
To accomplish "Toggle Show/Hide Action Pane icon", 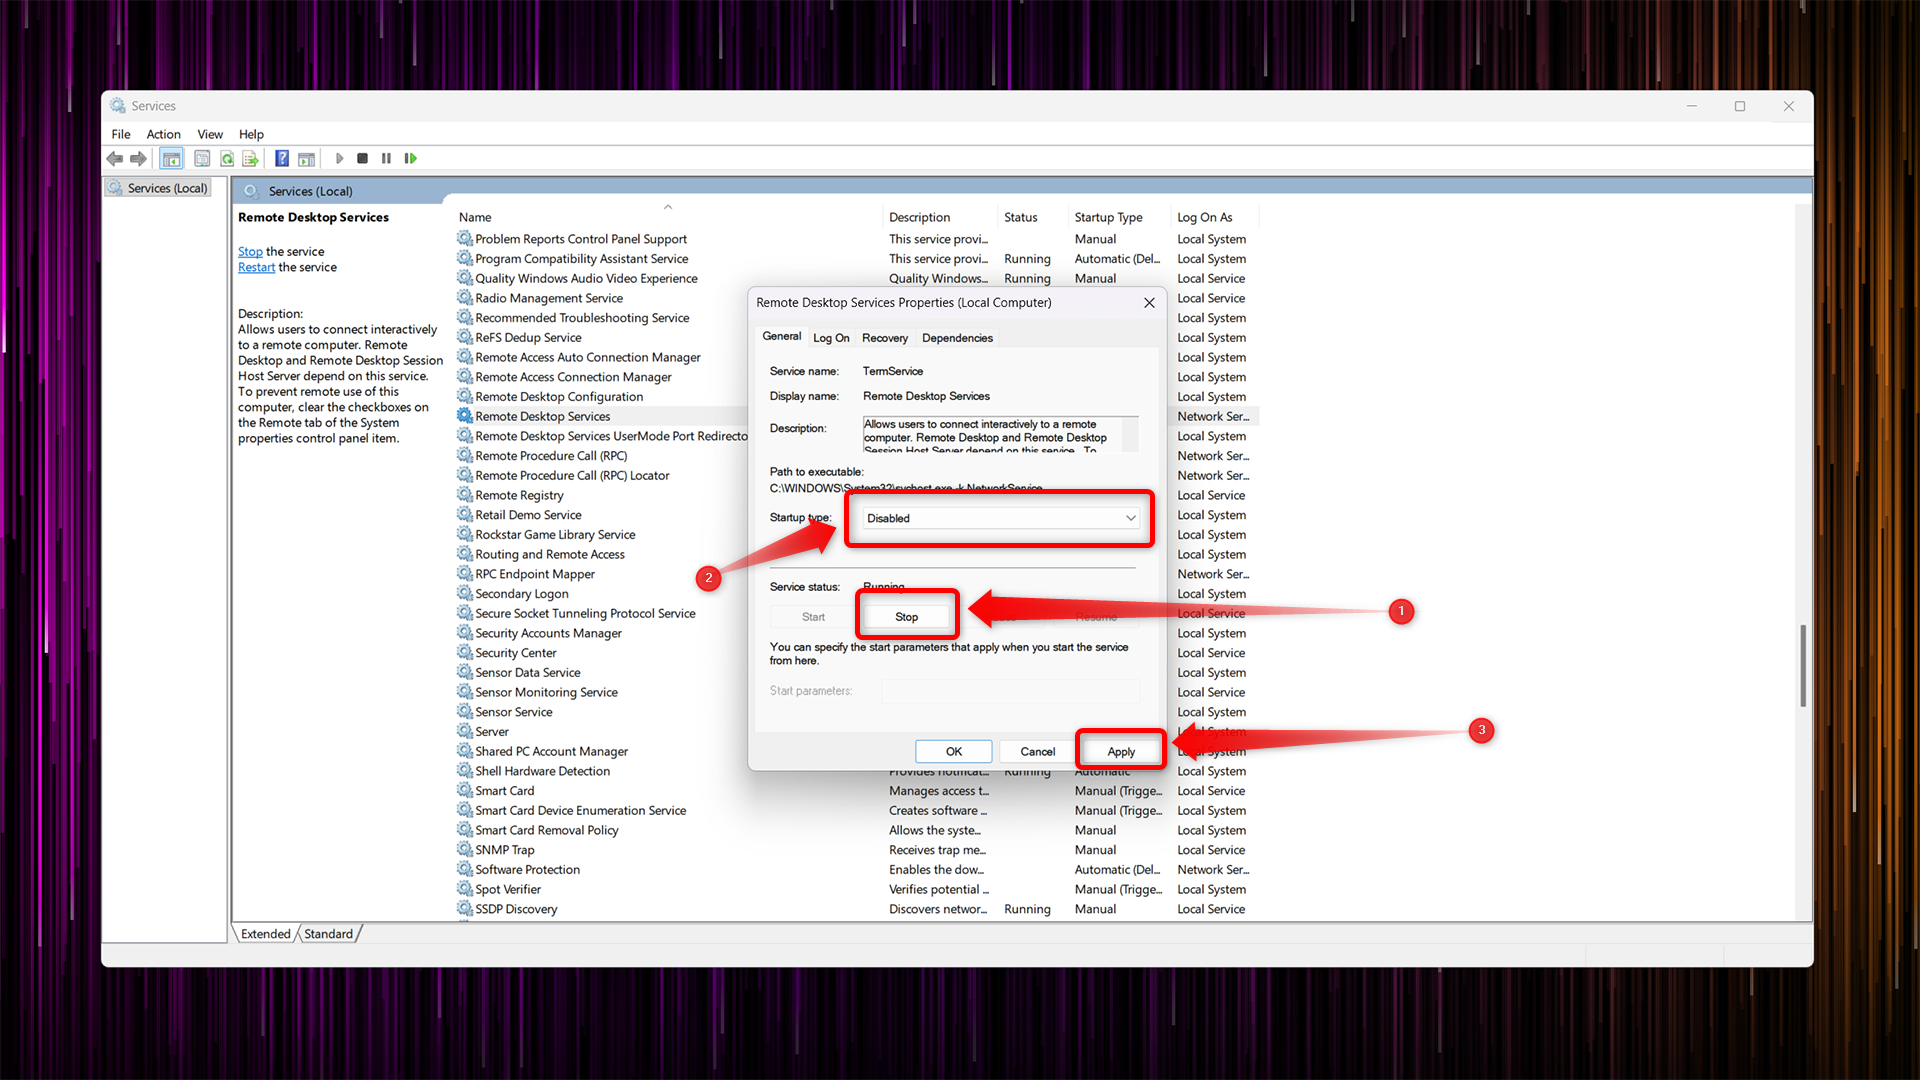I will tap(307, 158).
